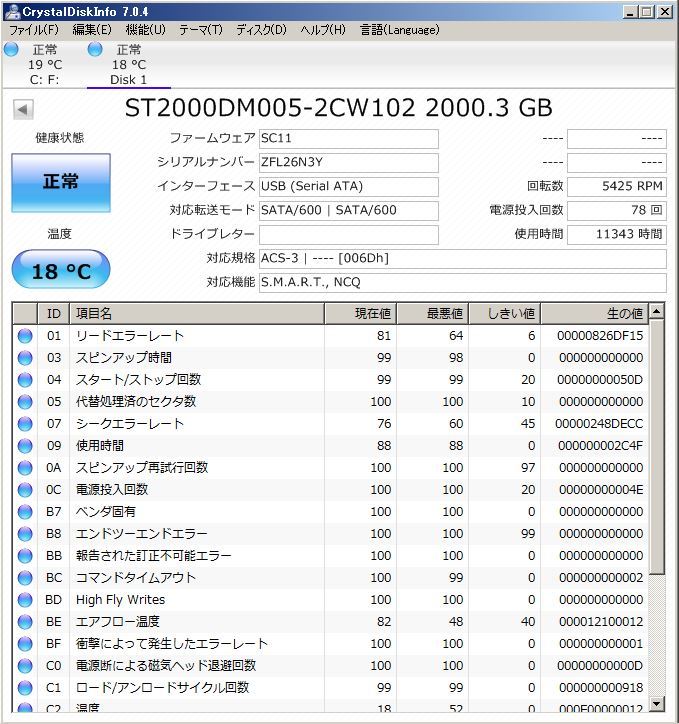Click status icon of row B7 ベンダ固有
The height and width of the screenshot is (724, 679).
(25, 512)
